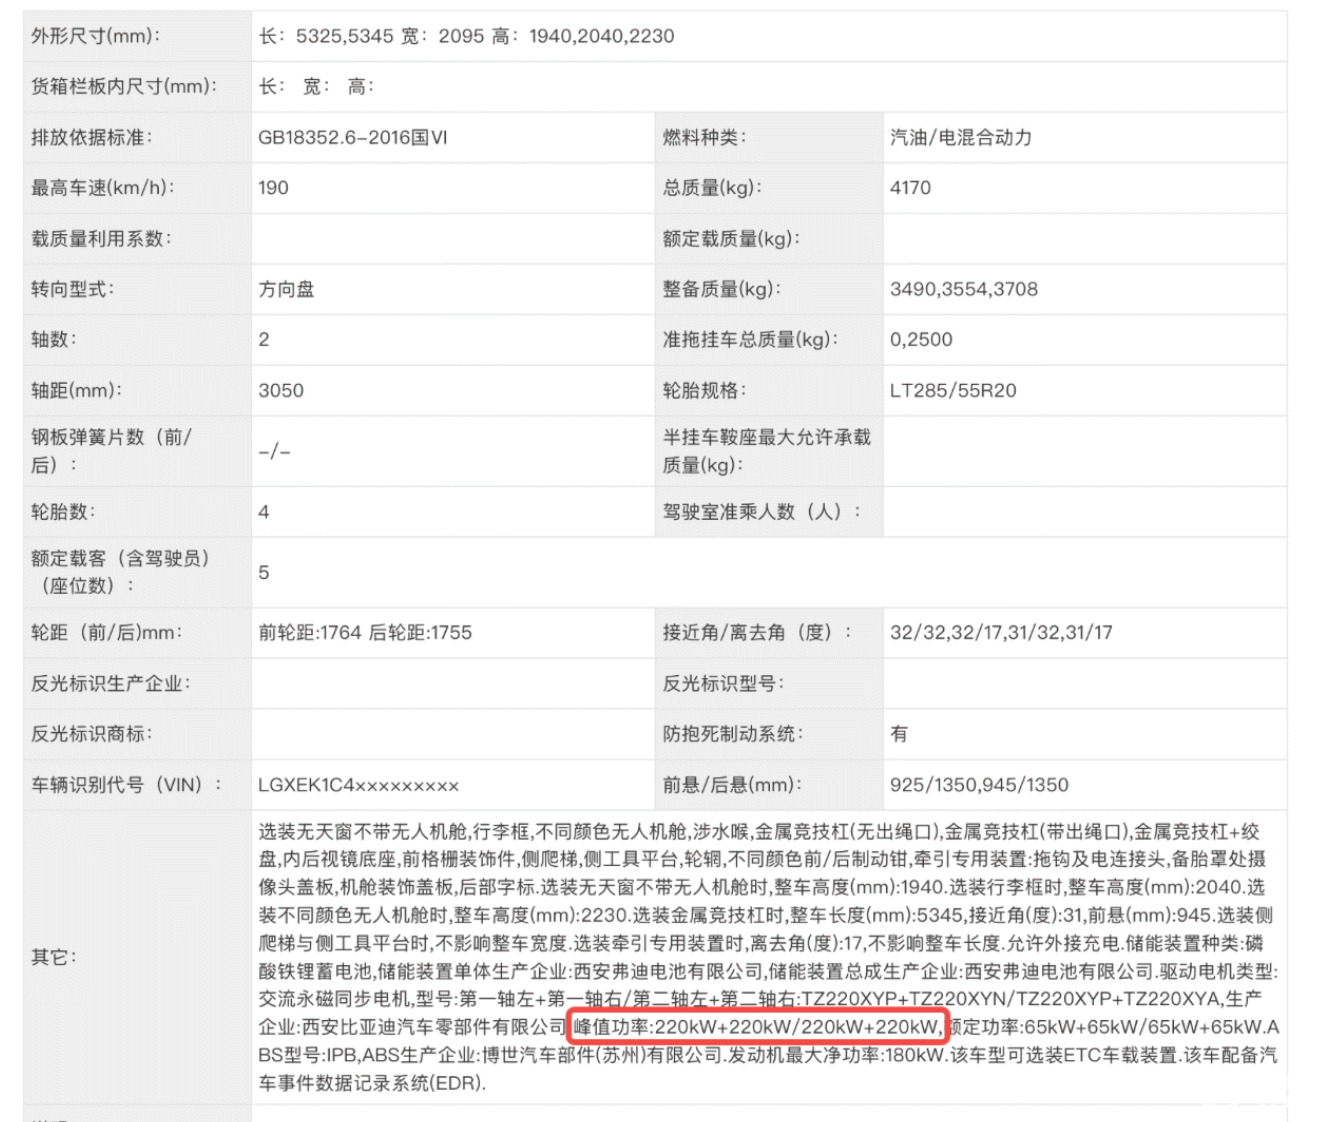The image size is (1342, 1122).
Task: Click the 接近角/离去角（度） label
Action: 757,632
